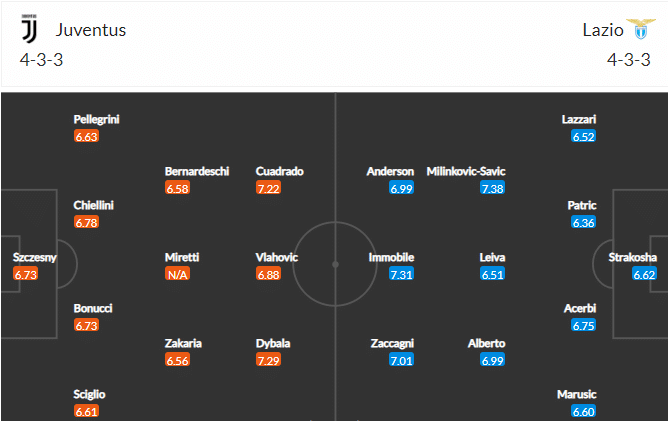Open the Juventus team name link

[x=91, y=30]
